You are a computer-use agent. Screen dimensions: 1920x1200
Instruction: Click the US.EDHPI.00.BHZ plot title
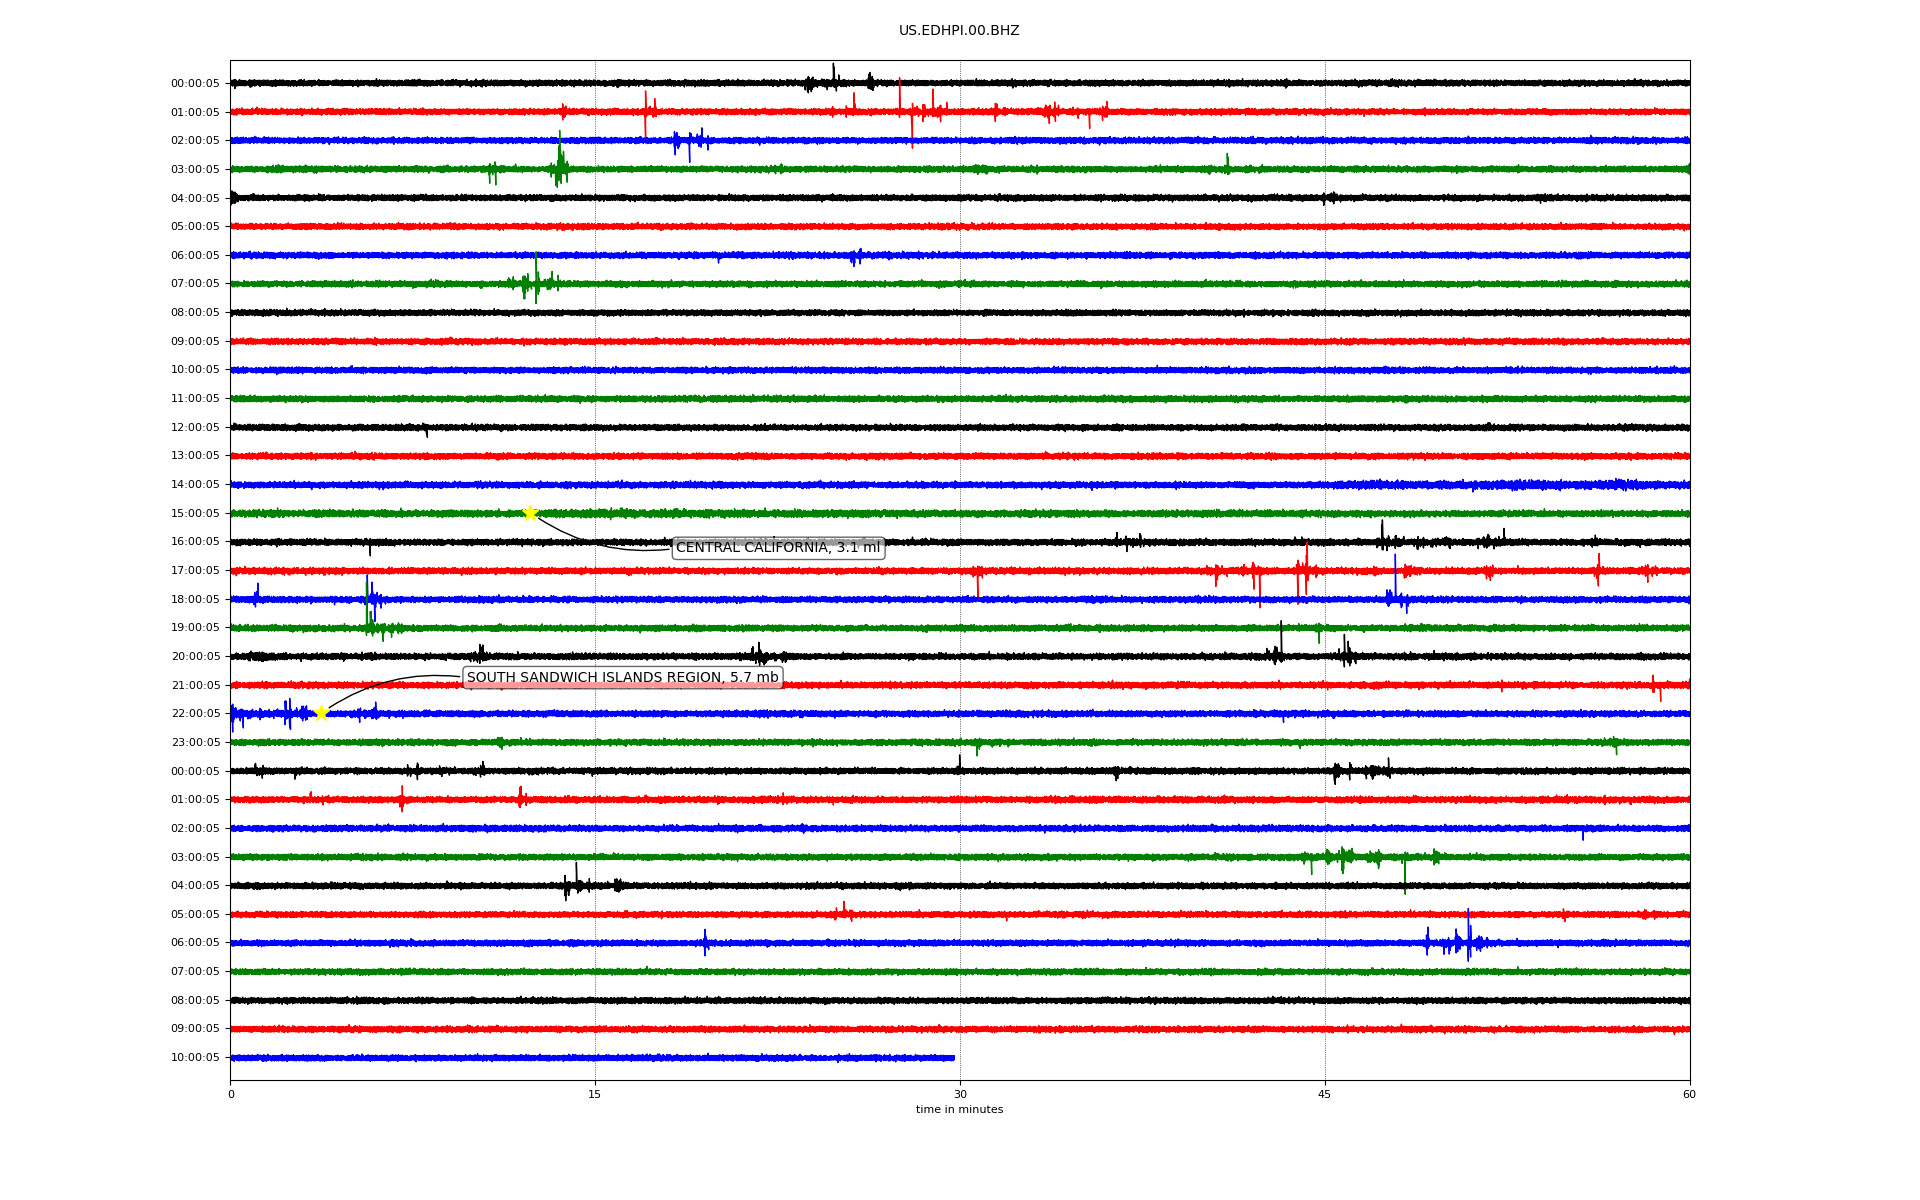pos(959,31)
